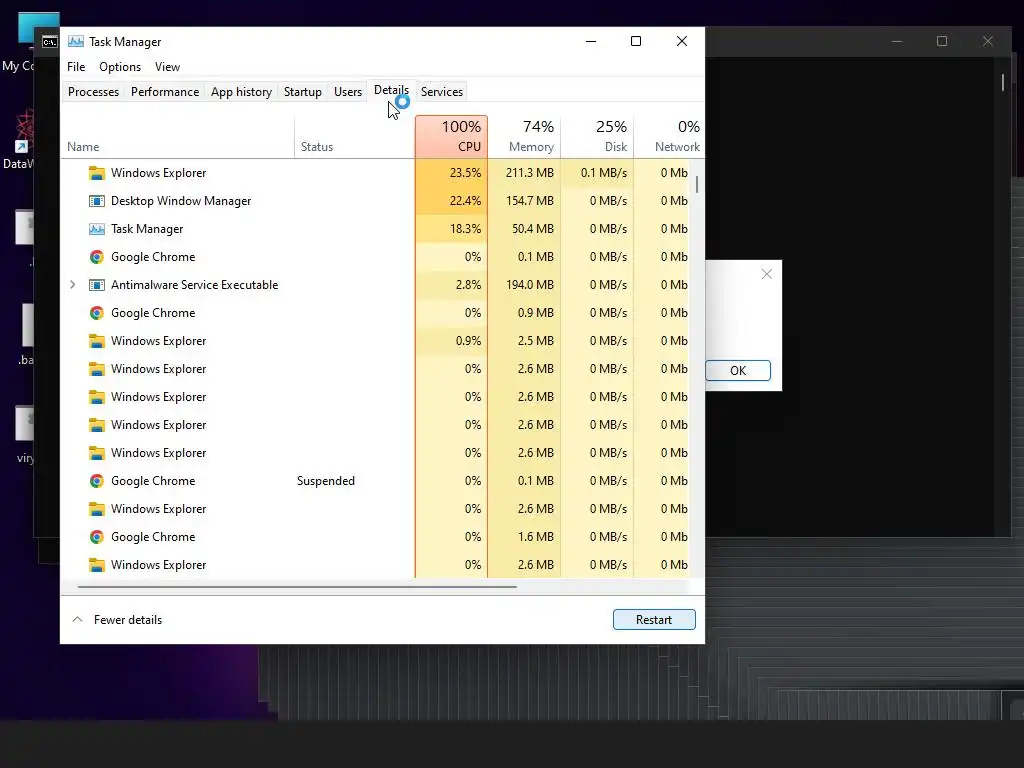Select the Desktop Window Manager row name

click(181, 201)
